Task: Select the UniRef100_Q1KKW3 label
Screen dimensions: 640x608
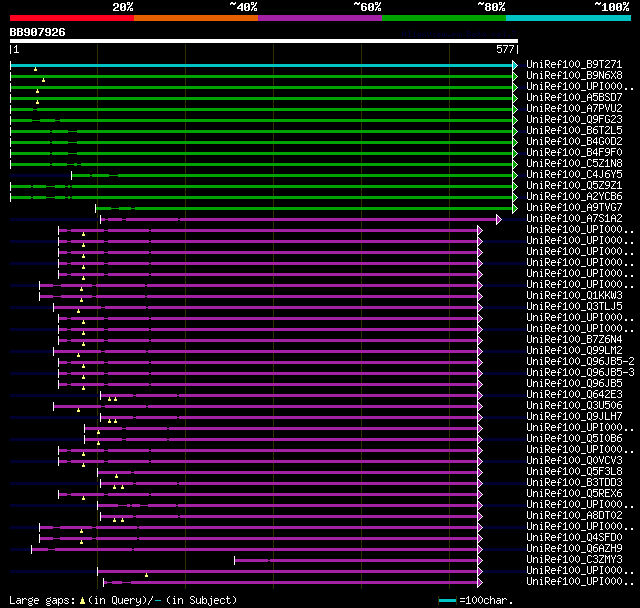Action: [x=574, y=295]
